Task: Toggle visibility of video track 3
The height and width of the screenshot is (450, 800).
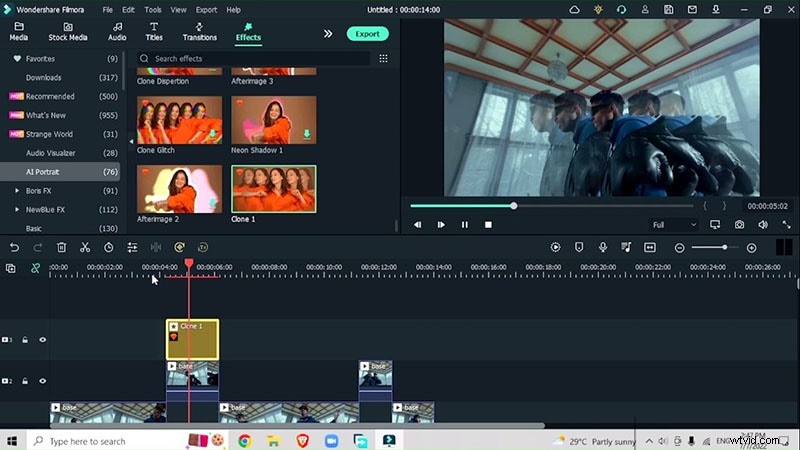Action: coord(42,340)
